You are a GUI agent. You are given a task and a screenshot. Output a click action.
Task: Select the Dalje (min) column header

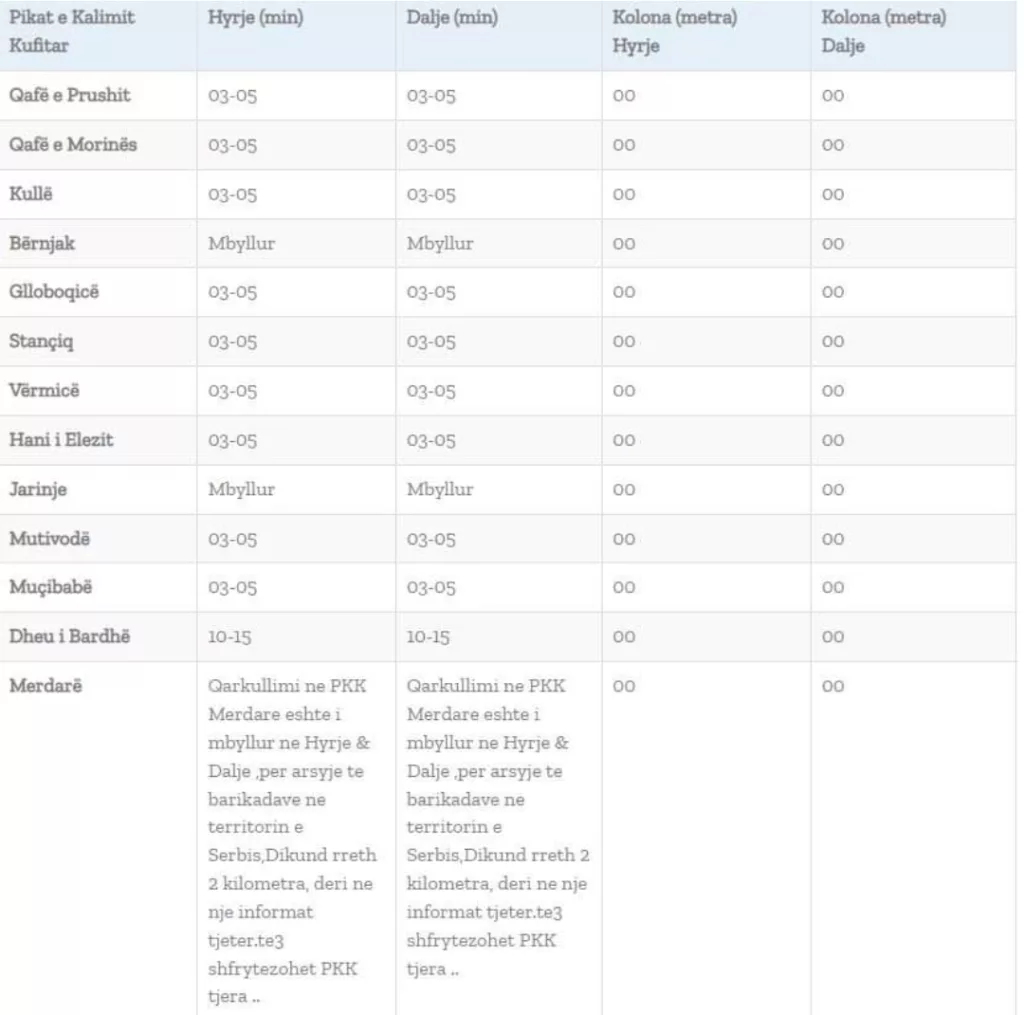tap(452, 18)
